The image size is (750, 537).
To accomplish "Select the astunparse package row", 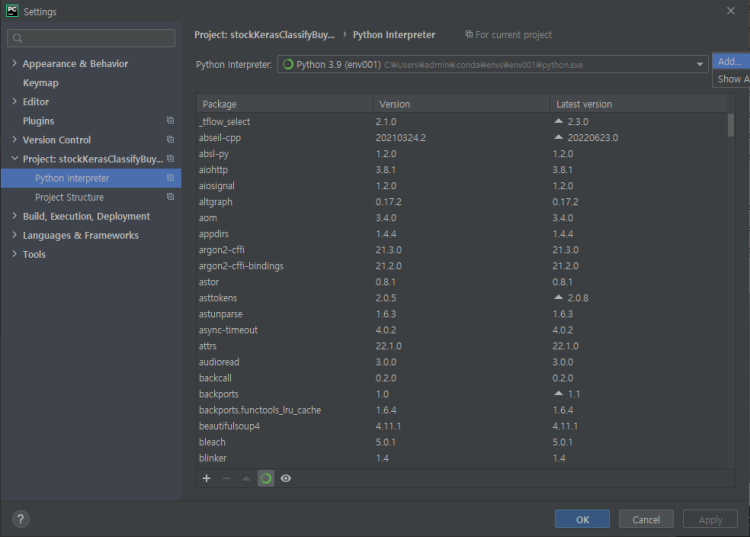I will tap(462, 314).
